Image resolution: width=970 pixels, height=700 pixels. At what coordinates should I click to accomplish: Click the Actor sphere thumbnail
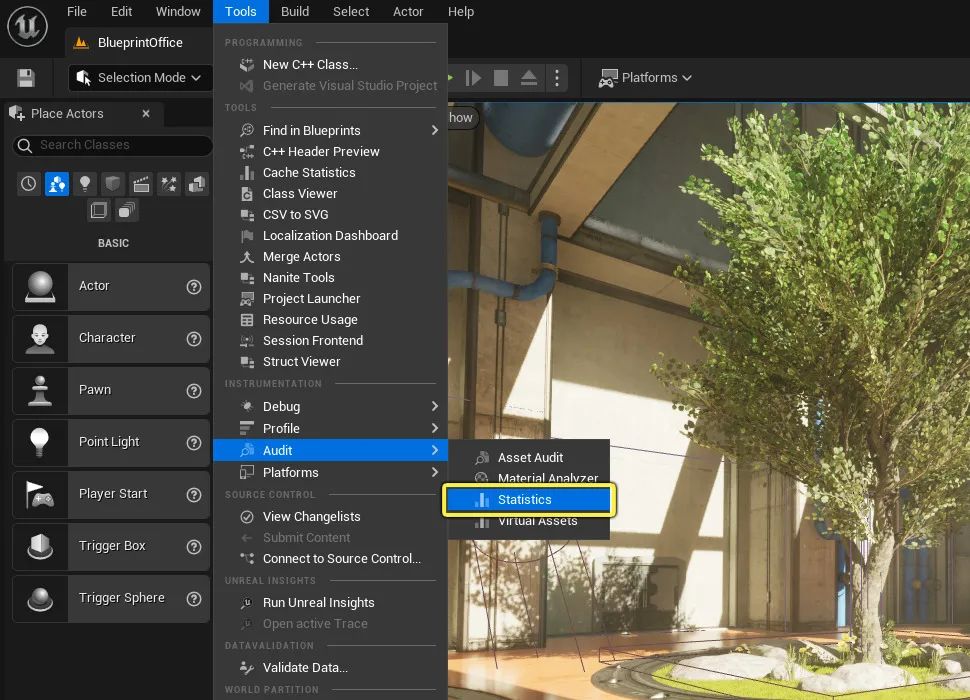click(x=40, y=286)
